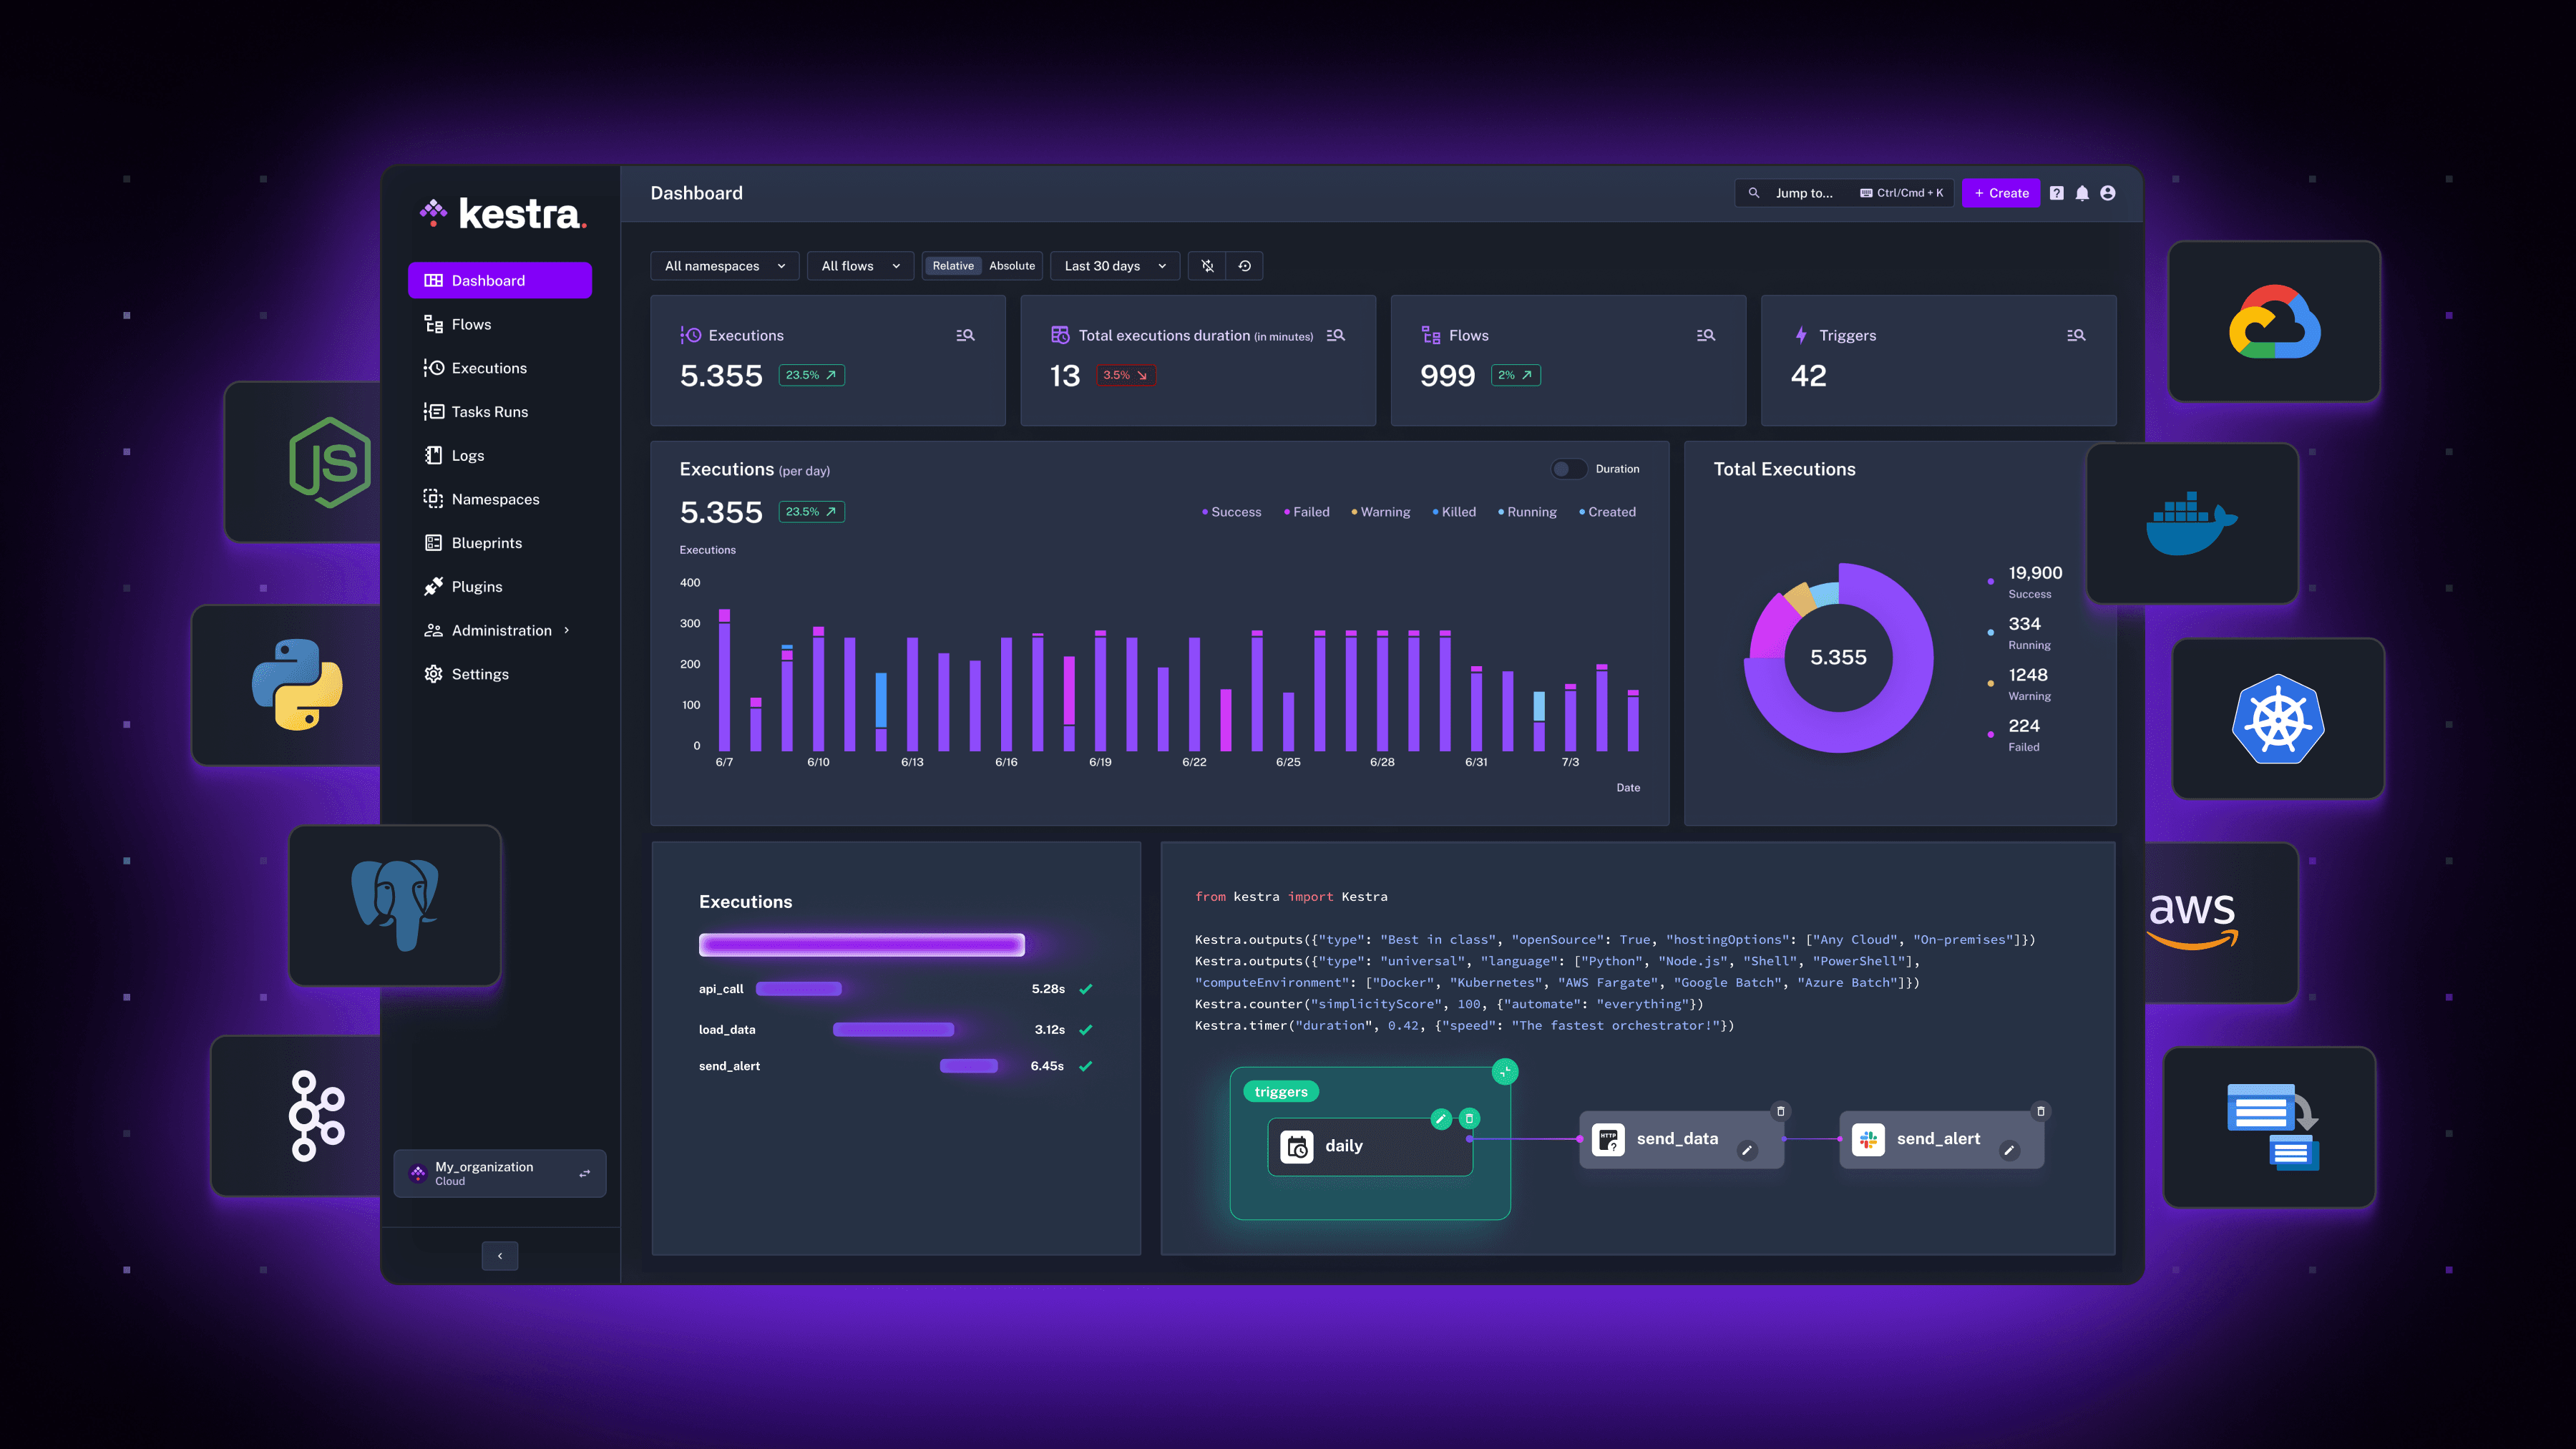
Task: Open the Blueprints section
Action: 487,543
